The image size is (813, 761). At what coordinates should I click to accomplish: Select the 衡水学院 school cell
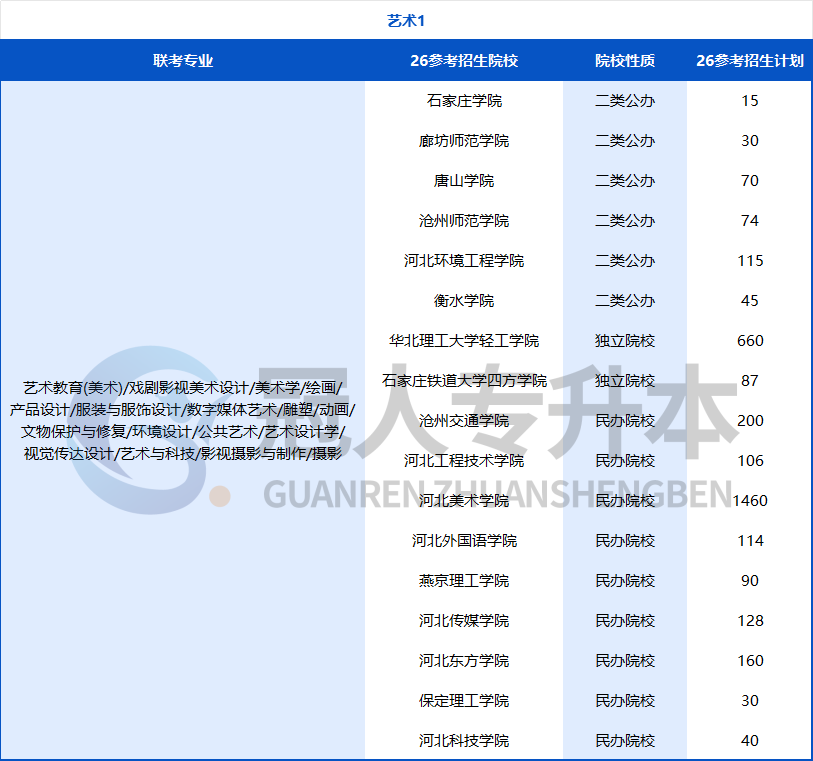[464, 301]
